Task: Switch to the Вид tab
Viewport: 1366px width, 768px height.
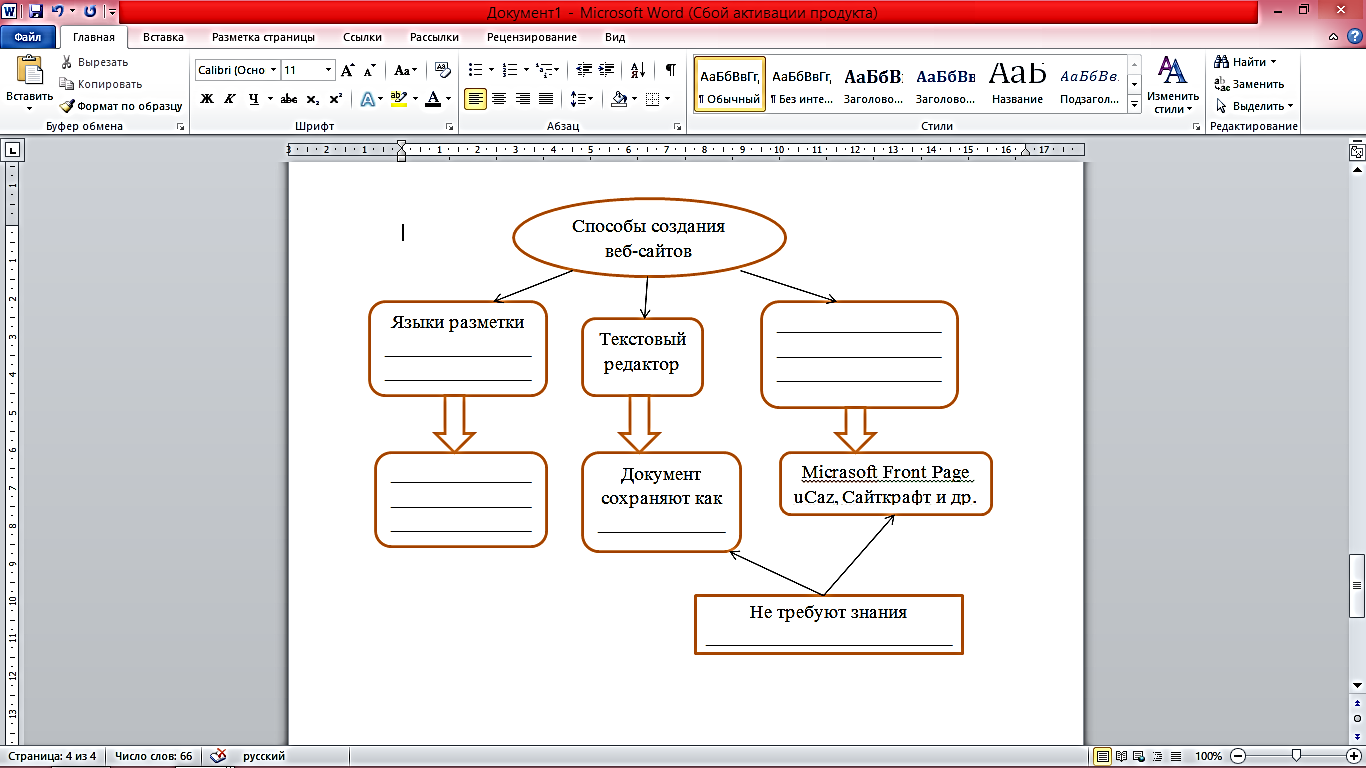Action: (x=615, y=37)
